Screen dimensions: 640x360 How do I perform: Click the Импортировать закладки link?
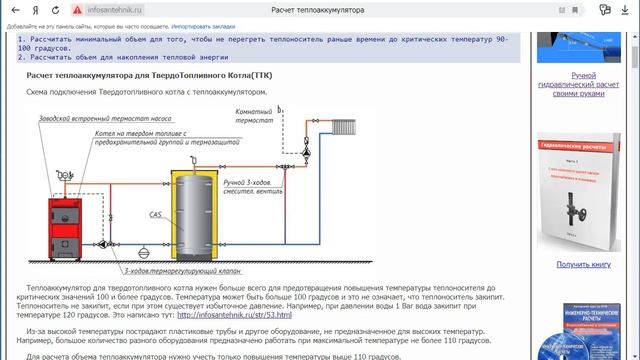(203, 27)
